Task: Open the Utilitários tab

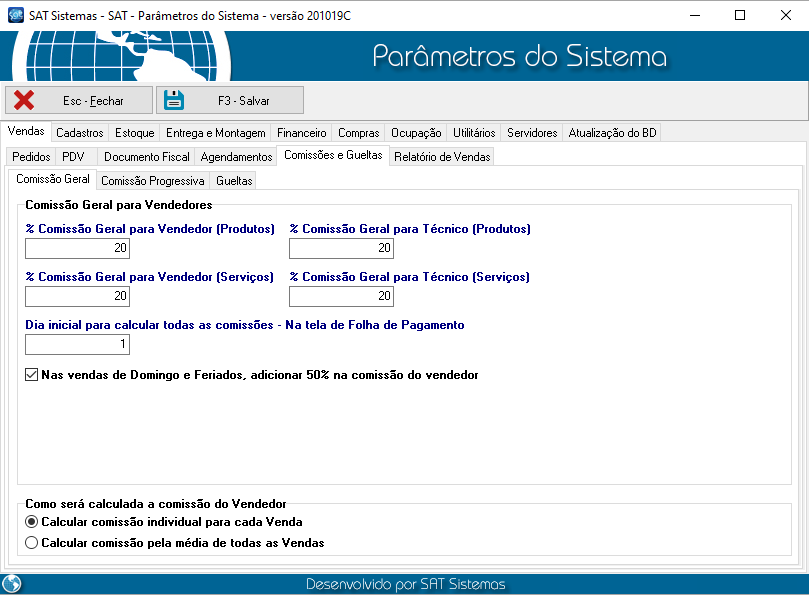Action: point(474,133)
